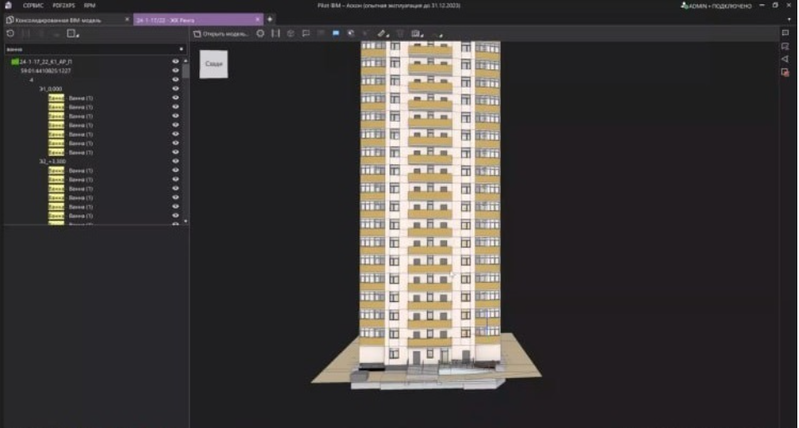The image size is (799, 428).
Task: Click the Открыть модель button
Action: pos(227,33)
